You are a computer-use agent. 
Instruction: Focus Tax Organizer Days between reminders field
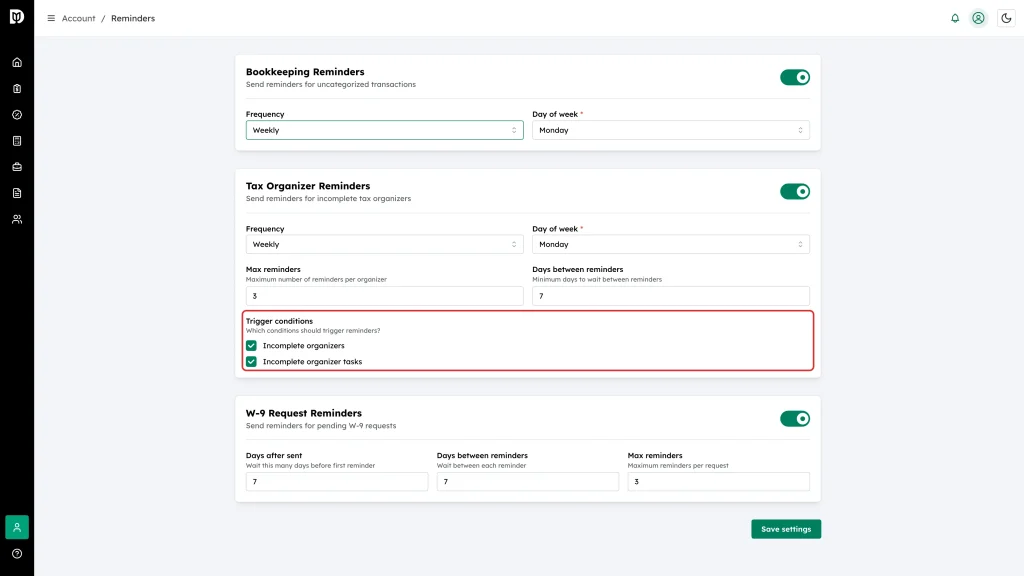671,296
